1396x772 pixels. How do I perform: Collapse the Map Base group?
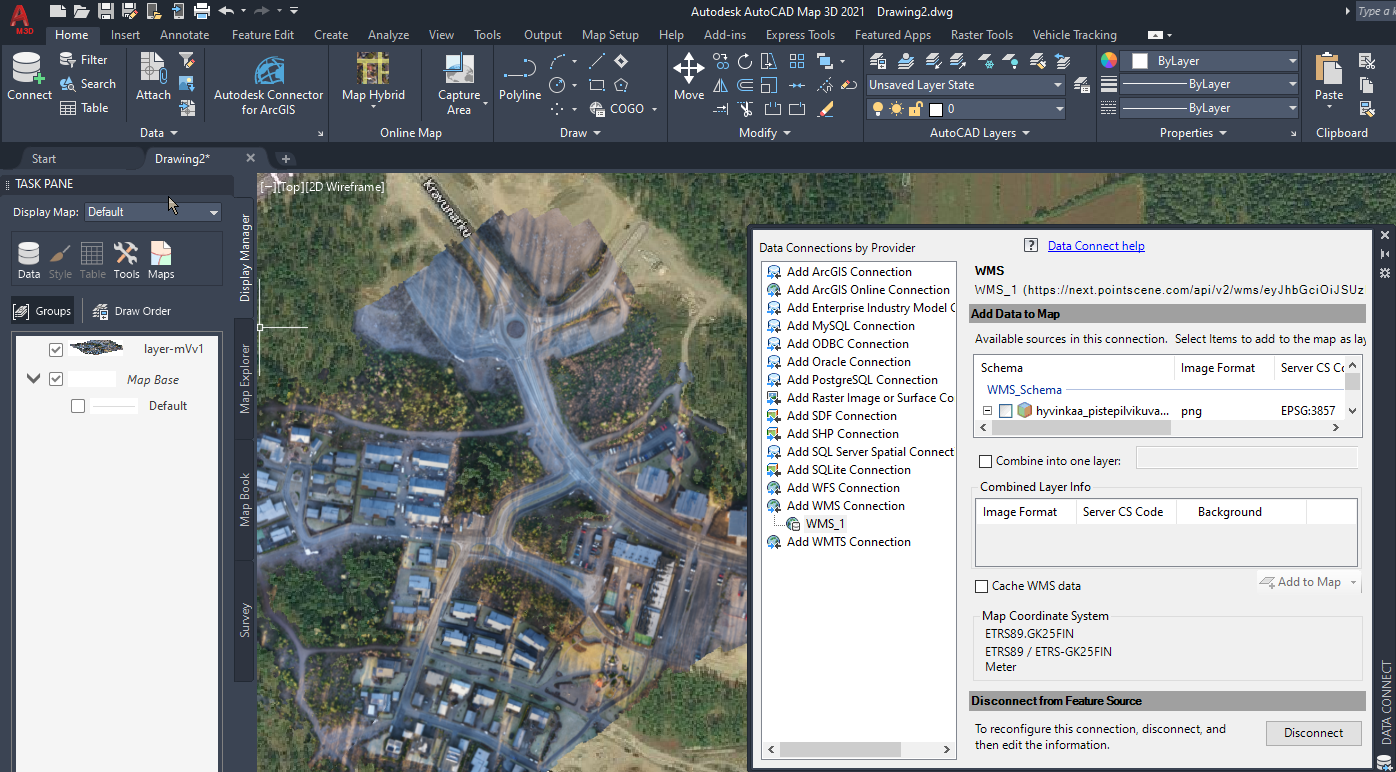coord(34,379)
